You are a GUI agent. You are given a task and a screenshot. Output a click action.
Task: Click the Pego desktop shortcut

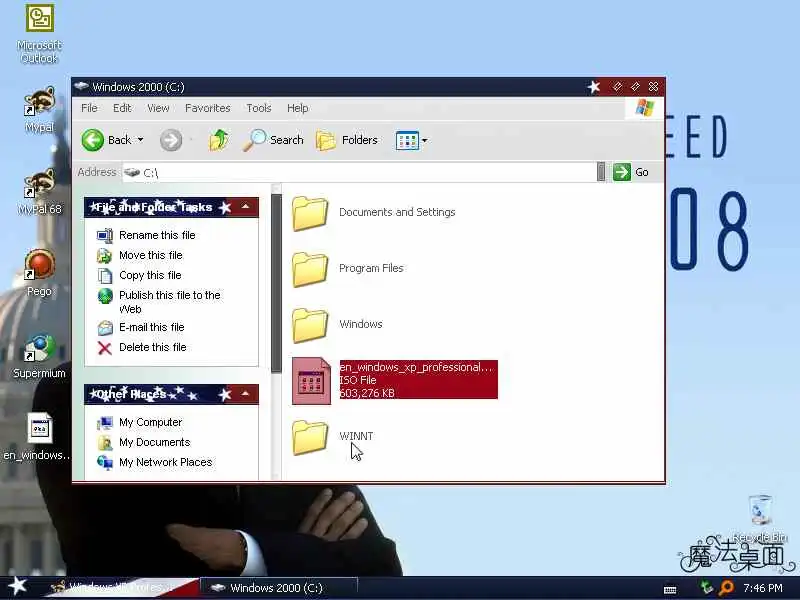click(39, 273)
